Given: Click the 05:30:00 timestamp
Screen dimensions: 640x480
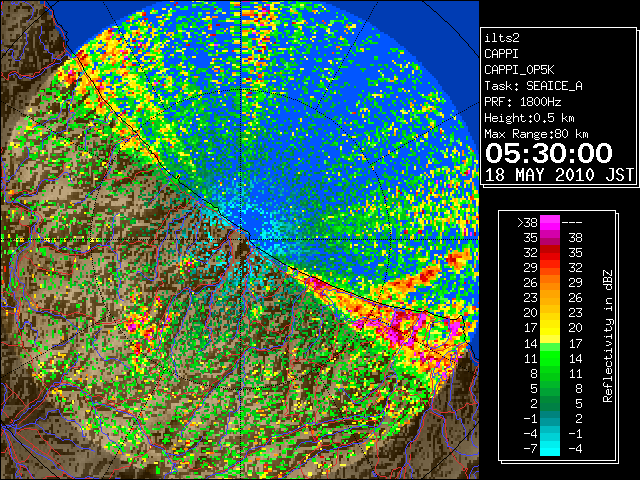Looking at the screenshot, I should 549,153.
